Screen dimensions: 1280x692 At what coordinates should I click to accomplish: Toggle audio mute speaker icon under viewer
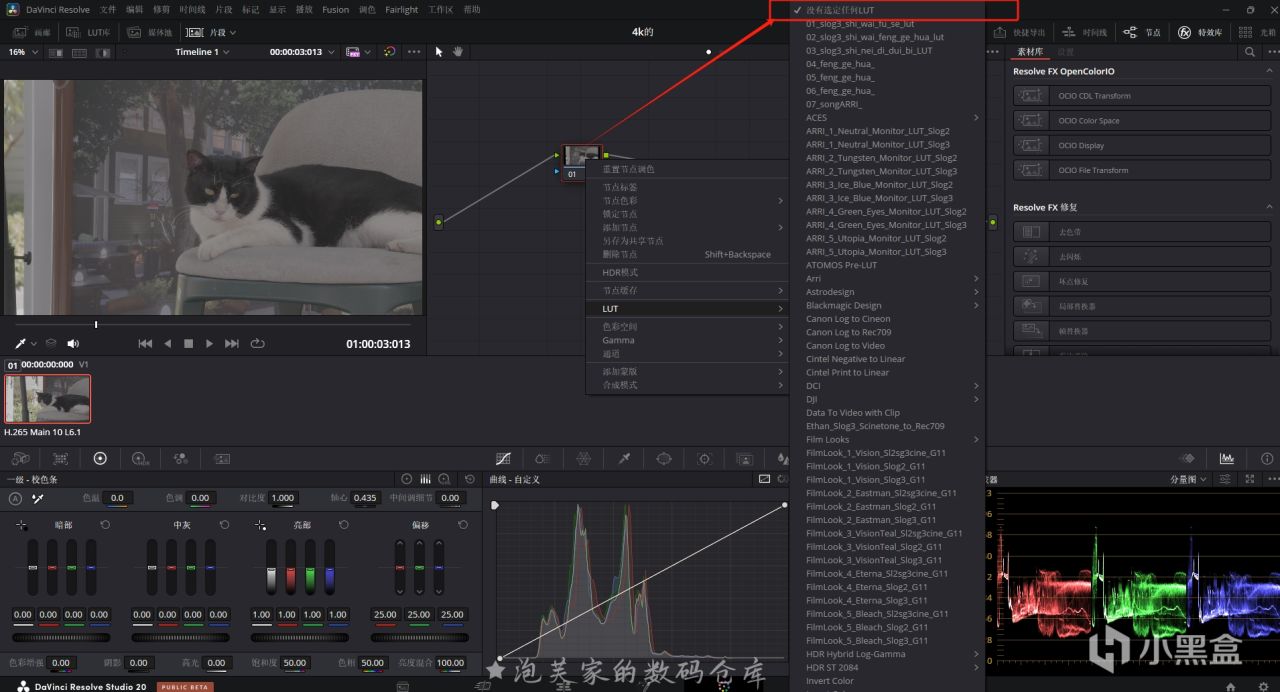tap(73, 343)
